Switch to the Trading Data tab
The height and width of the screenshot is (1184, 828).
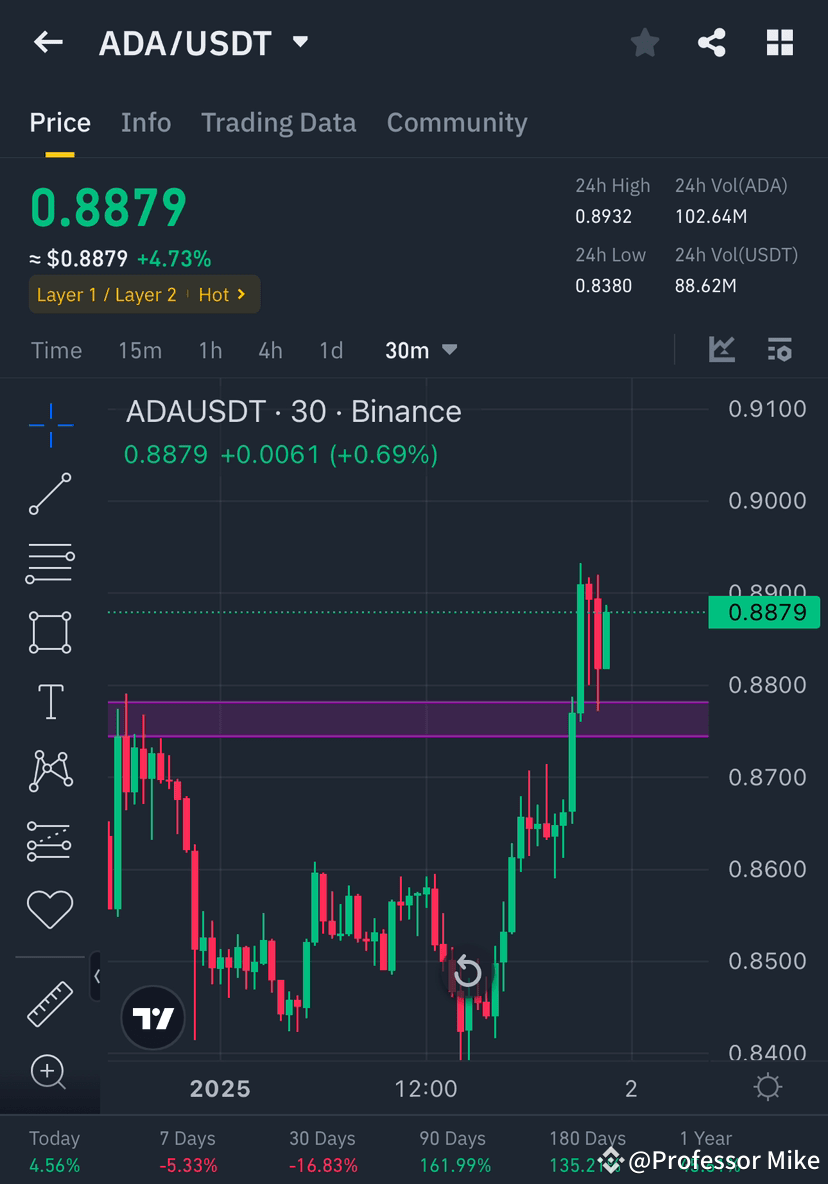pyautogui.click(x=278, y=122)
